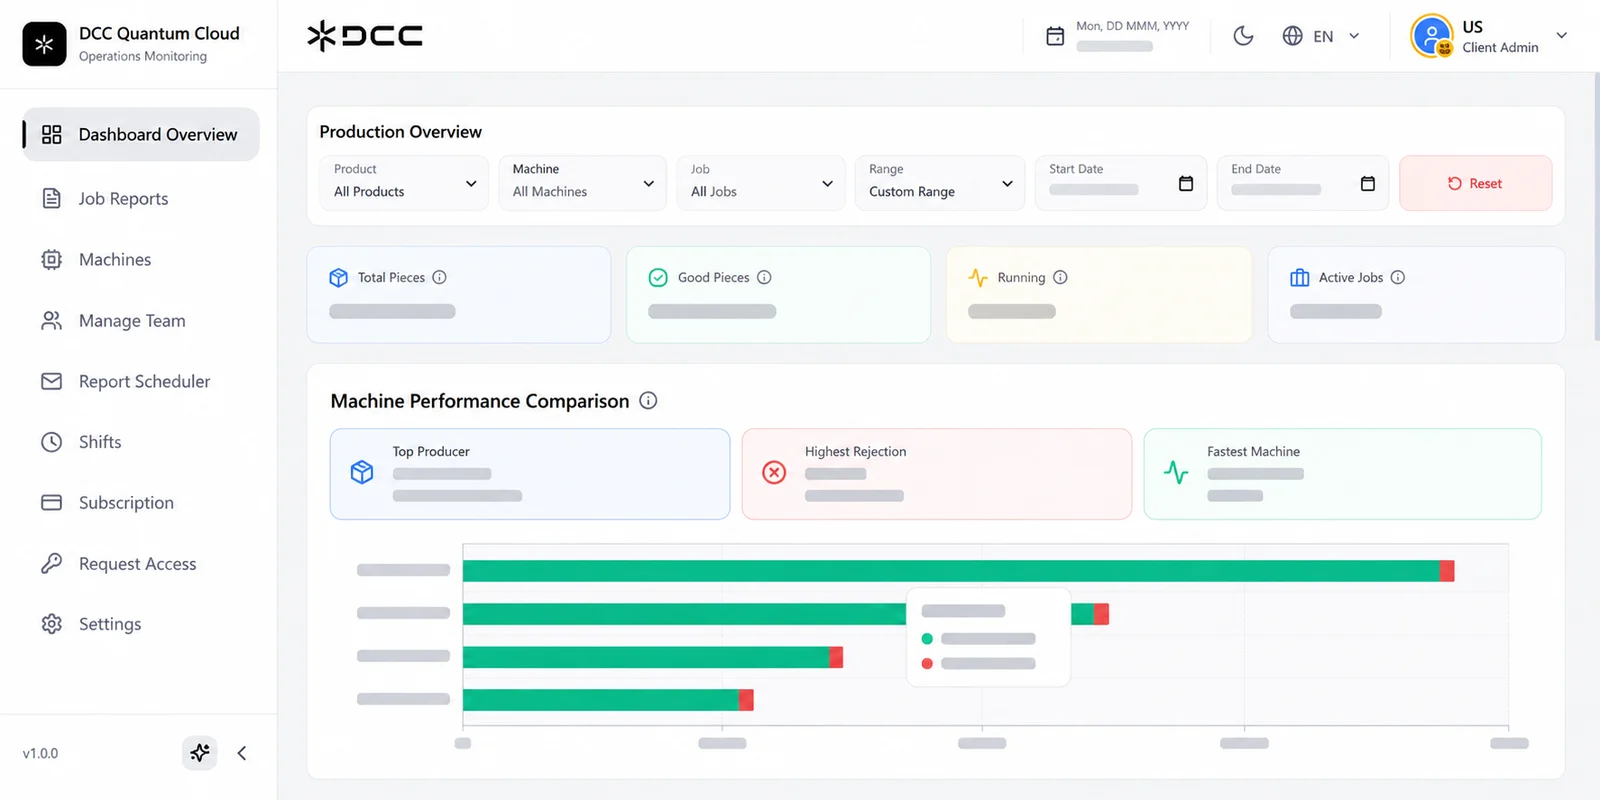Click the DCC Quantum Cloud asterisk logo icon
The width and height of the screenshot is (1600, 800).
pos(44,44)
